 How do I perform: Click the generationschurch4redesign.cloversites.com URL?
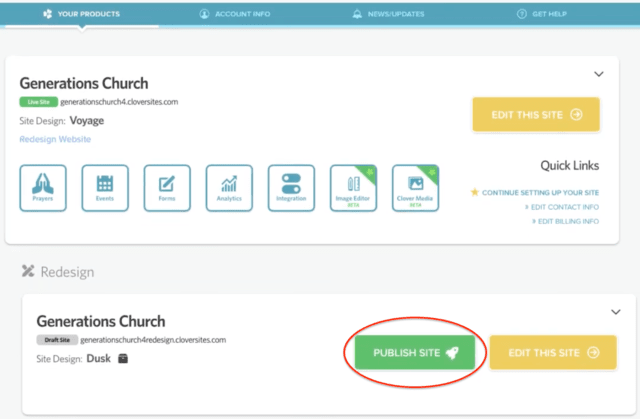pyautogui.click(x=153, y=340)
